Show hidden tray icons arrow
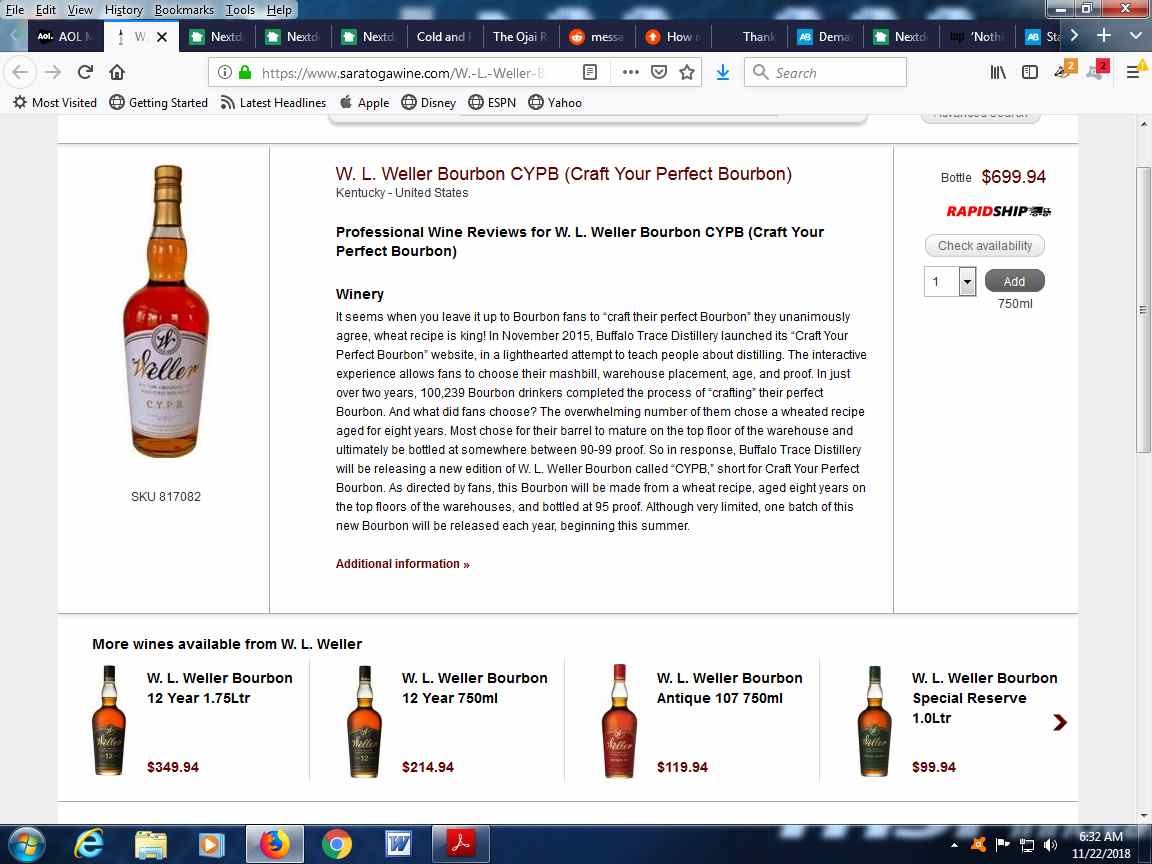The height and width of the screenshot is (864, 1152). 954,846
